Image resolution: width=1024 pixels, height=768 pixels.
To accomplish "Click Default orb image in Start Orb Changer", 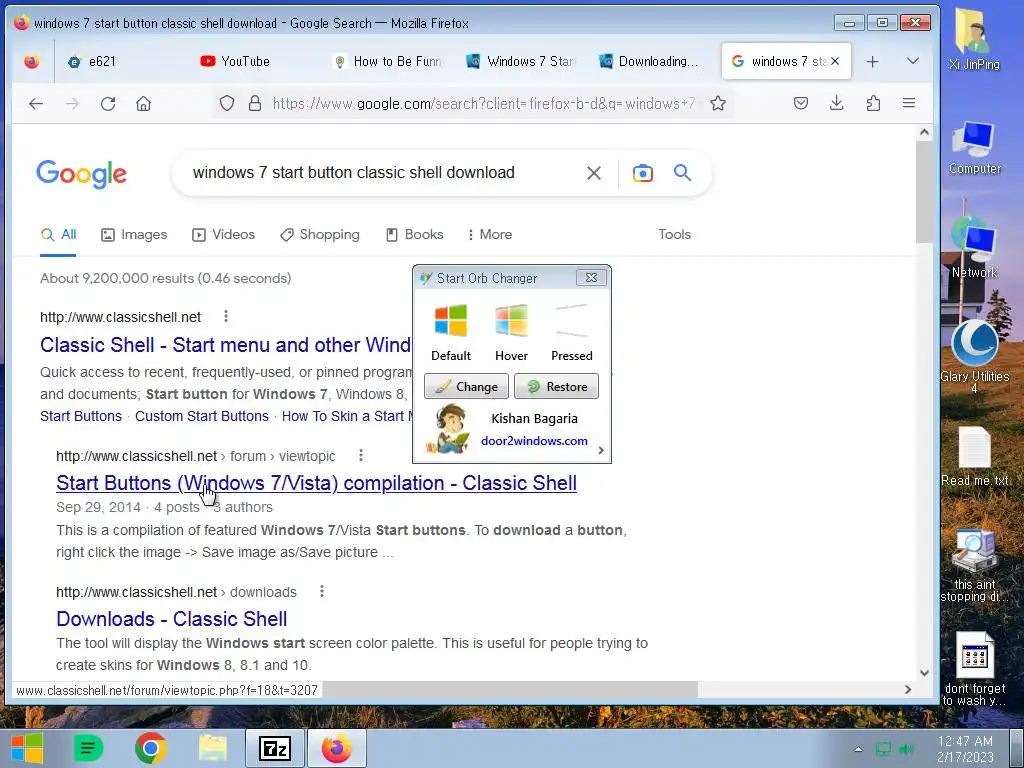I will pyautogui.click(x=451, y=321).
